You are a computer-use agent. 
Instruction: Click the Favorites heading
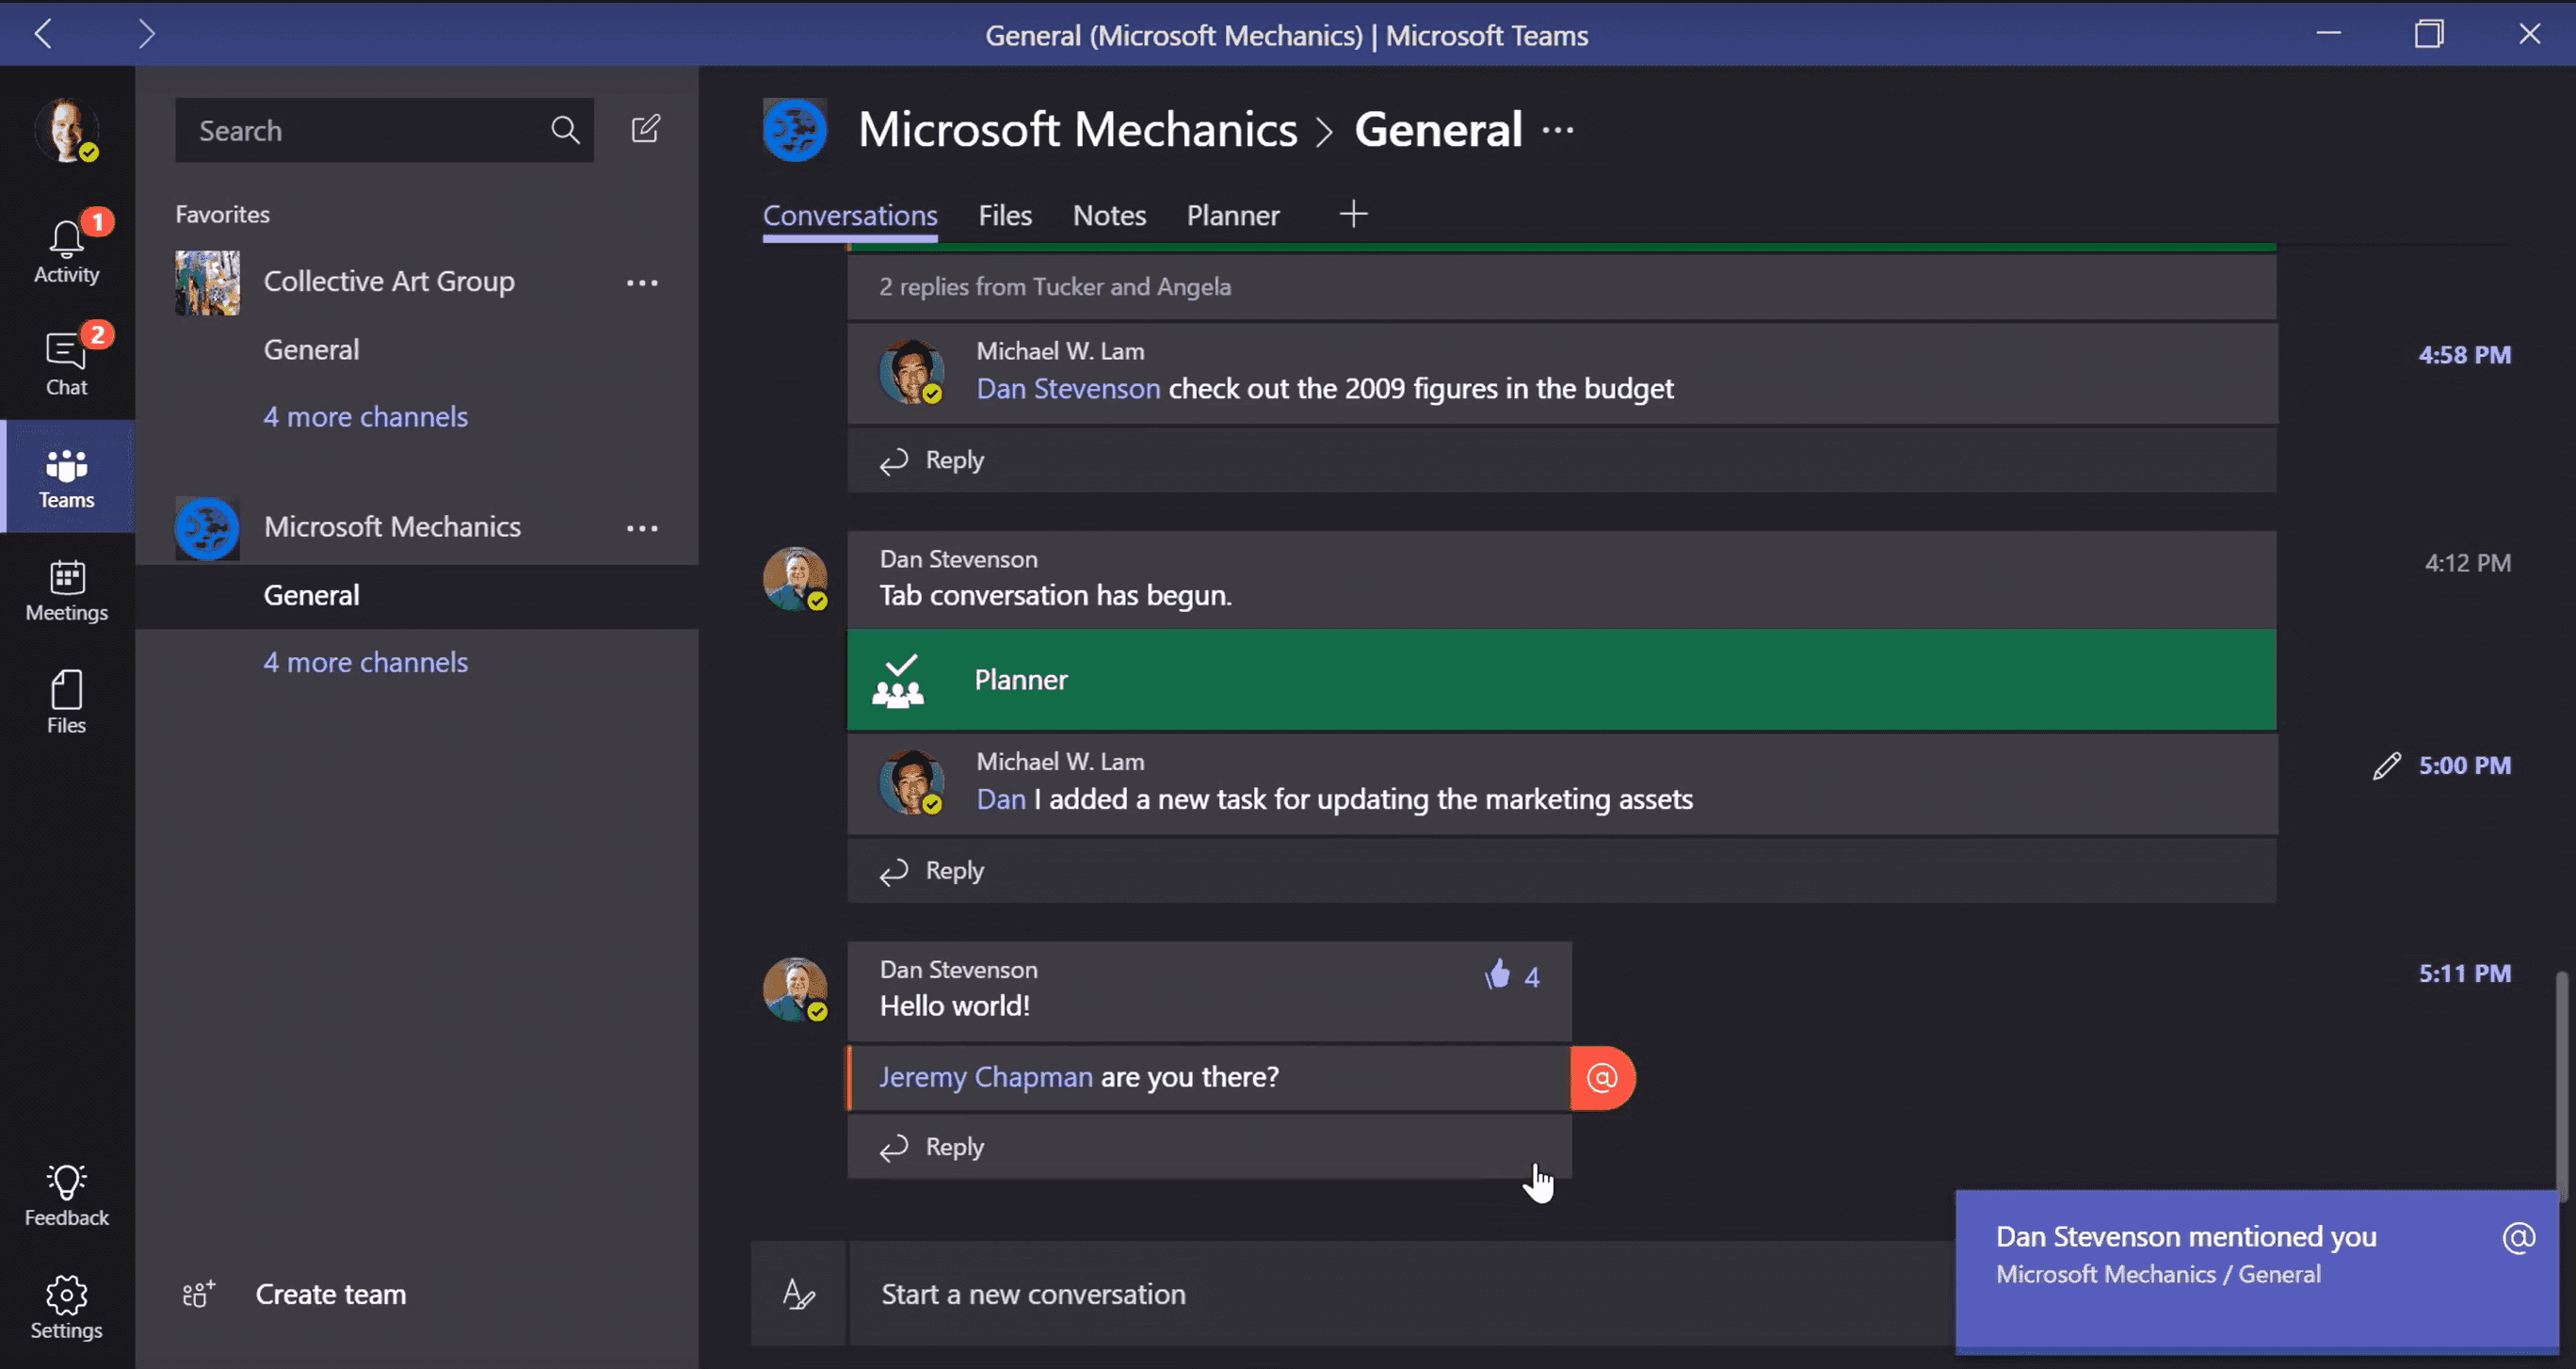222,214
